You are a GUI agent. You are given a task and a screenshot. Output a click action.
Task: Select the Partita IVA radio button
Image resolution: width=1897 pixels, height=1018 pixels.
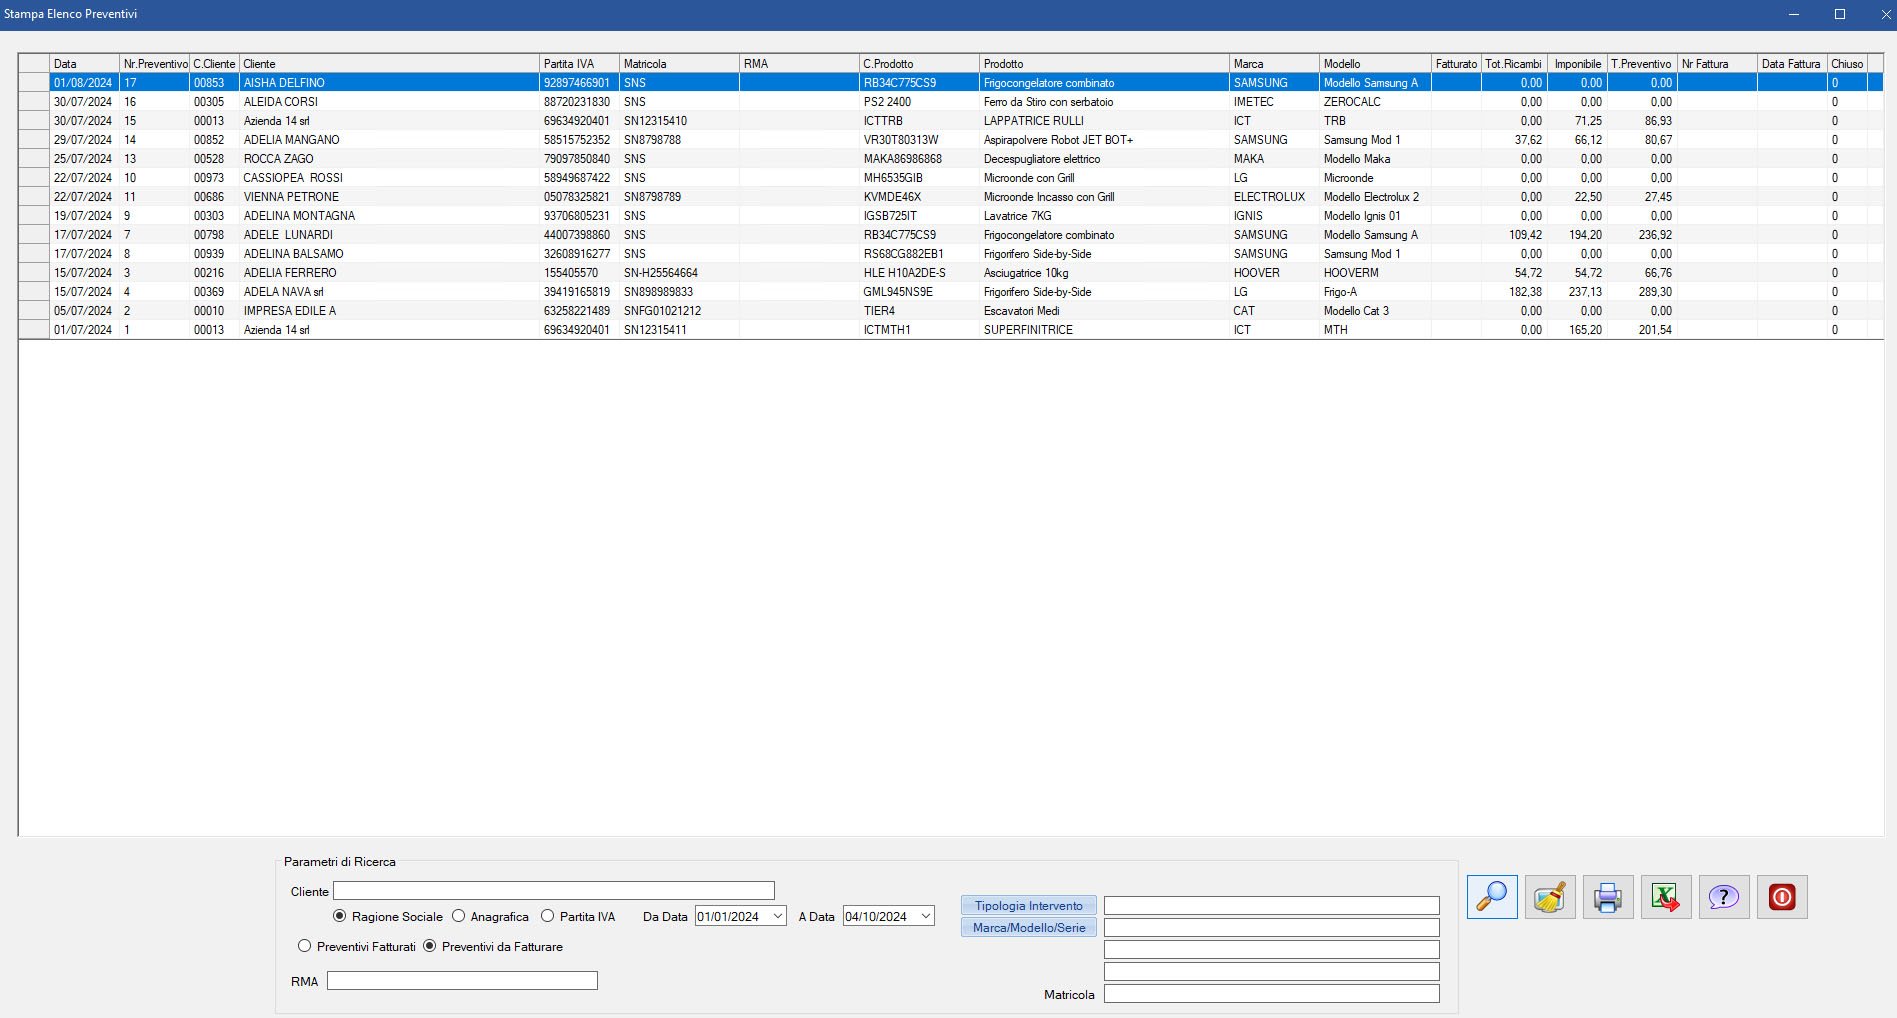[548, 916]
